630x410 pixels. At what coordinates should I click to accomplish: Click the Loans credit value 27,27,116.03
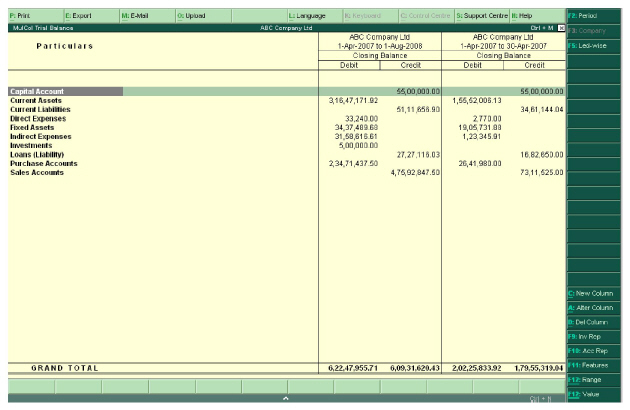click(418, 155)
